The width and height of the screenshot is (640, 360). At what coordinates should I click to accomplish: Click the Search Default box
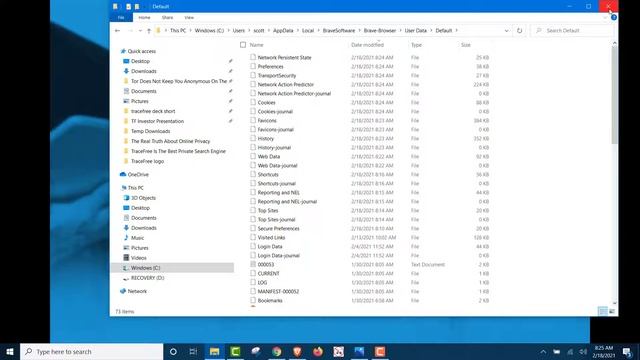click(571, 31)
